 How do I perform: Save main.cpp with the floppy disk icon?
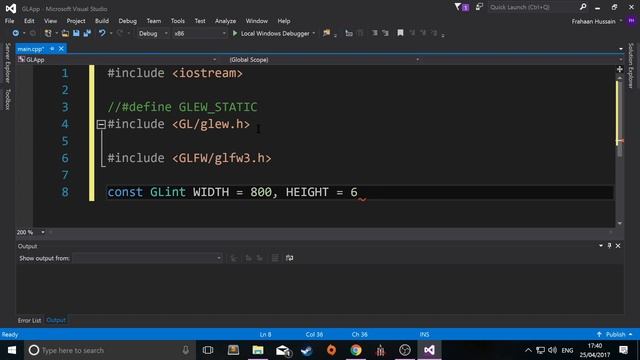pyautogui.click(x=76, y=33)
